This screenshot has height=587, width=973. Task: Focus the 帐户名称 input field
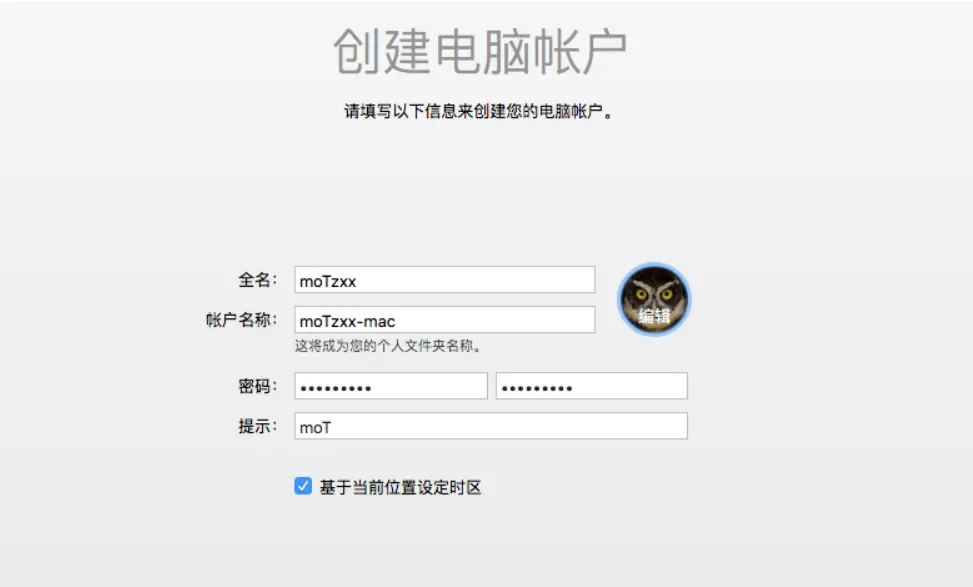tap(445, 320)
